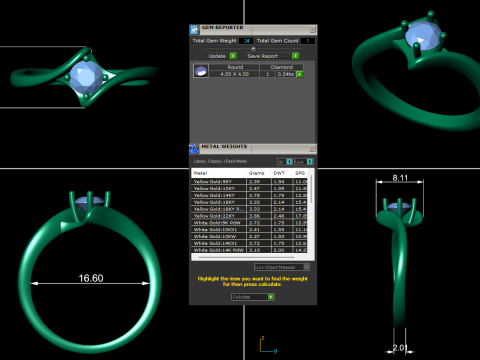Image resolution: width=480 pixels, height=360 pixels.
Task: Click the z-y axis indicator icon
Action: click(268, 345)
